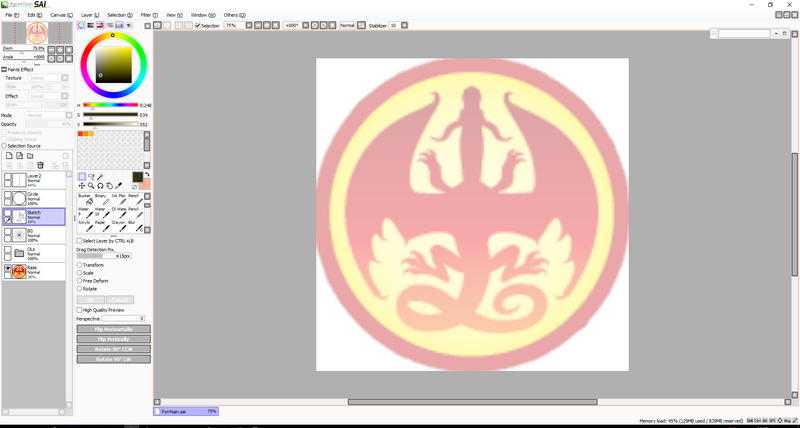Enable Select Layer by CTRL+LB checkbox

[80, 241]
